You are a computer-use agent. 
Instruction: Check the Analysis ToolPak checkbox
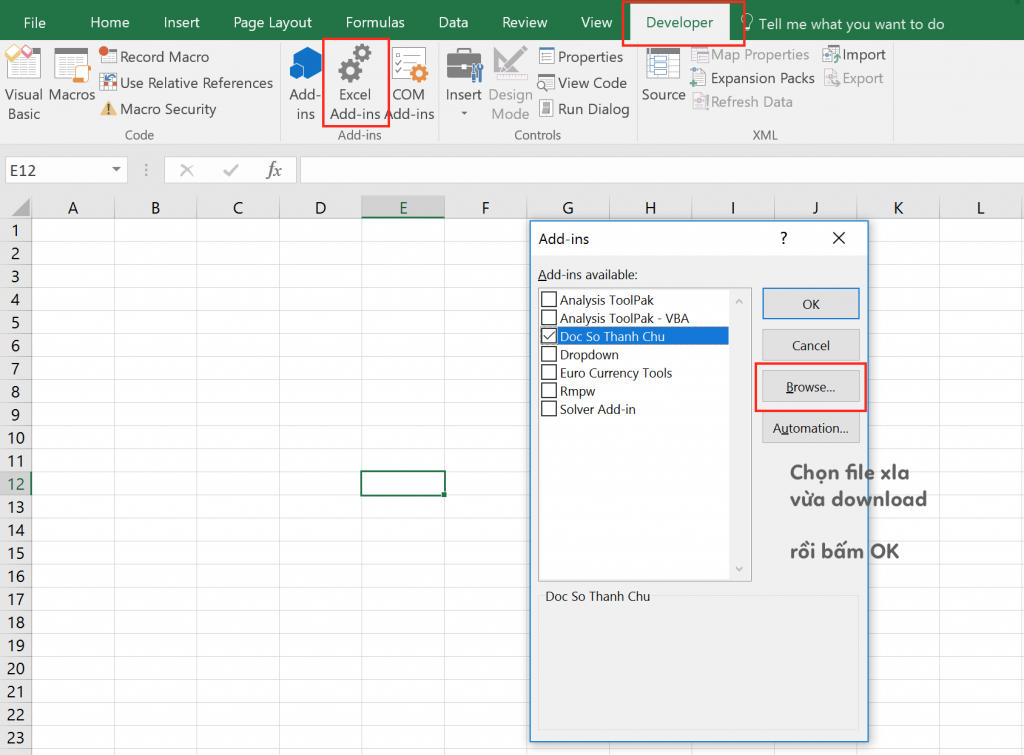click(x=549, y=300)
